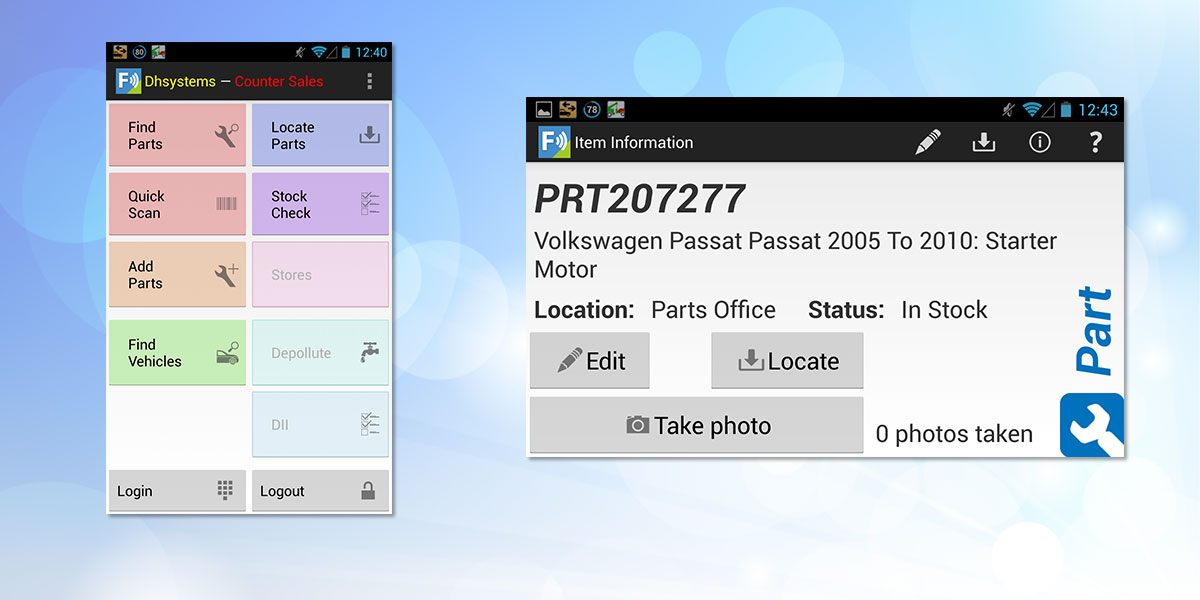Click the 0 photos taken counter

954,434
